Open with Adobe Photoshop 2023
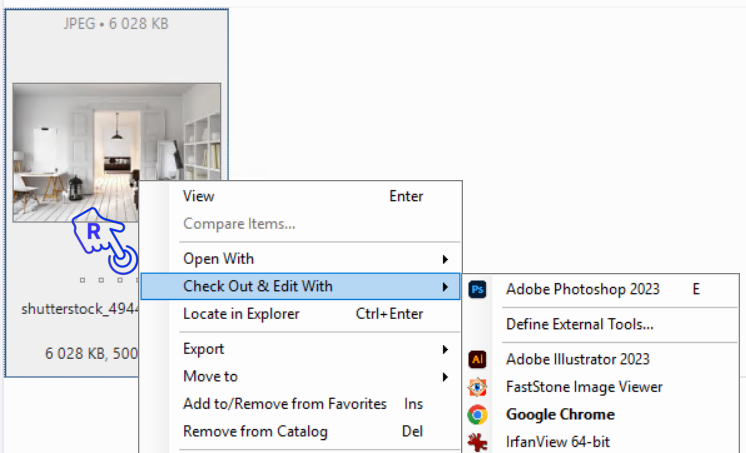Viewport: 746px width, 453px height. [583, 290]
